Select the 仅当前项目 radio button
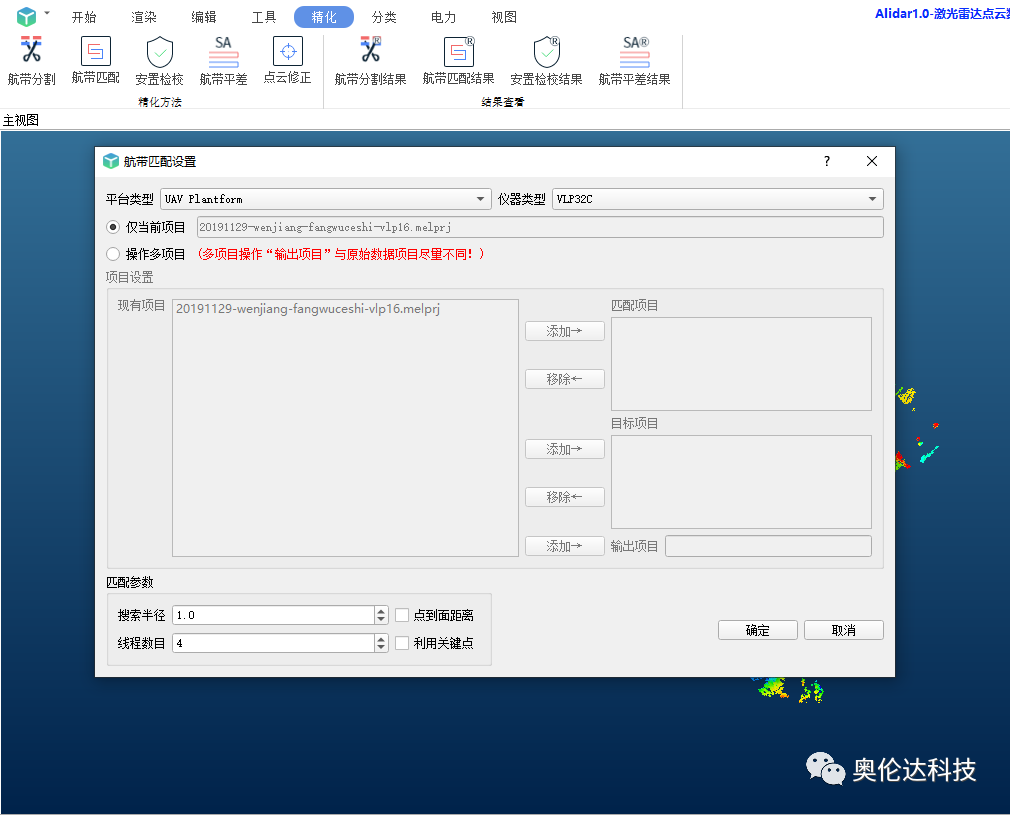 click(x=113, y=227)
